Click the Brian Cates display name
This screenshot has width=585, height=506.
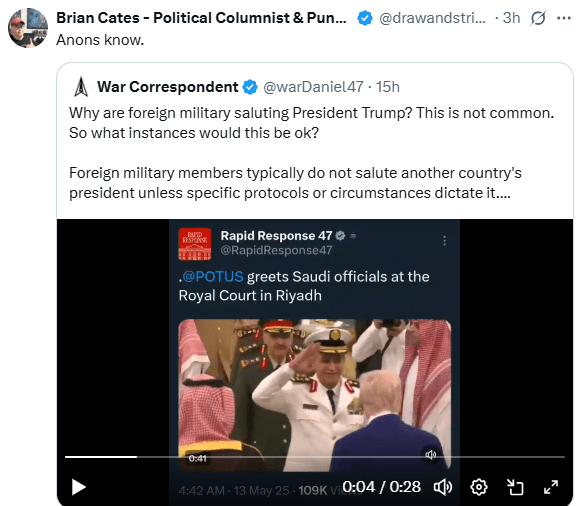[201, 18]
